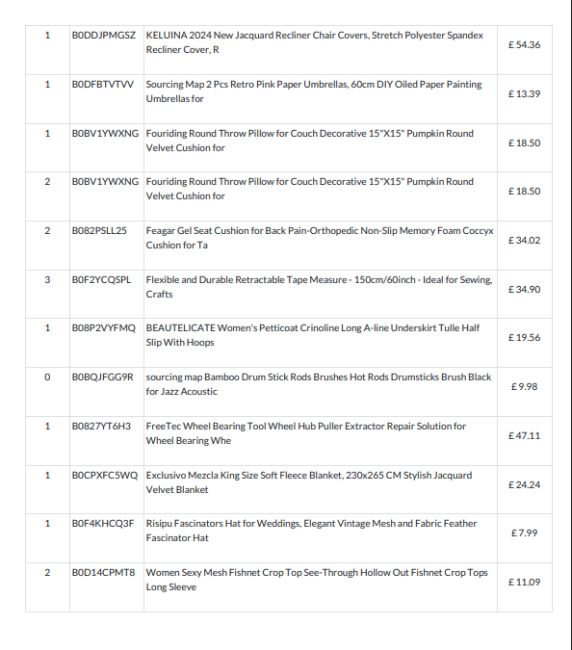This screenshot has width=572, height=650.
Task: Select Risipu Fascinators Hat description
Action: tap(311, 531)
